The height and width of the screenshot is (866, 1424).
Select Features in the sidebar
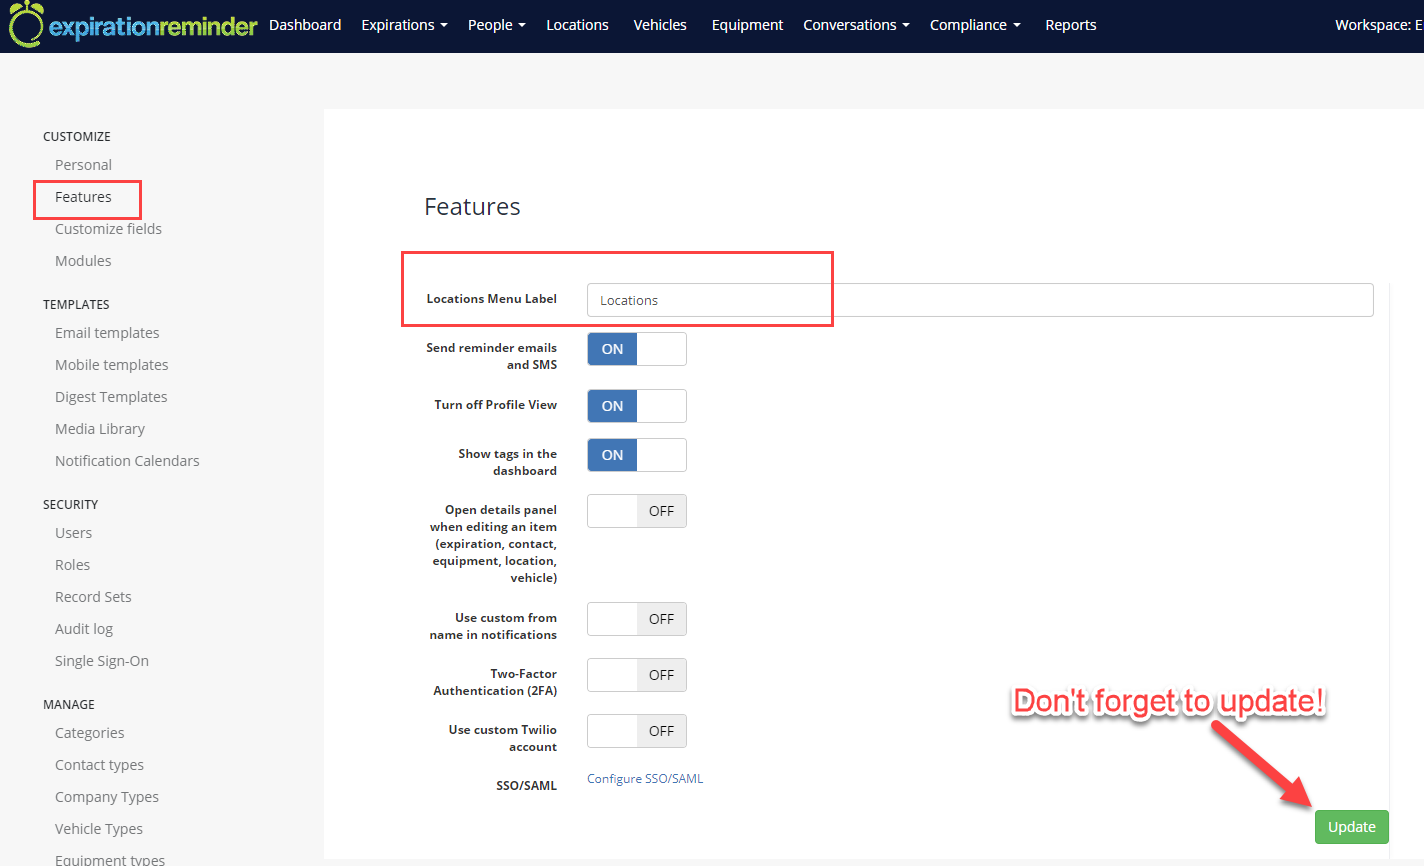click(x=83, y=197)
